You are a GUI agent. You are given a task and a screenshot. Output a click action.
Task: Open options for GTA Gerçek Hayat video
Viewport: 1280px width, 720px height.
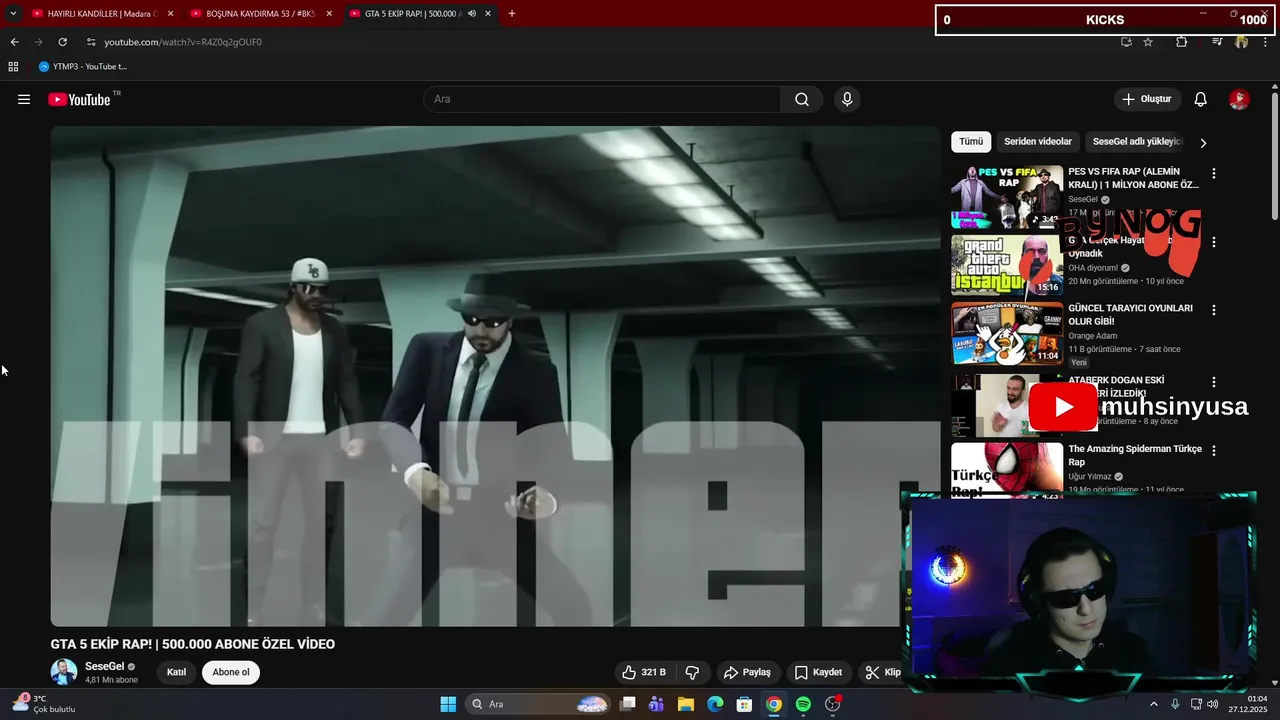1214,242
